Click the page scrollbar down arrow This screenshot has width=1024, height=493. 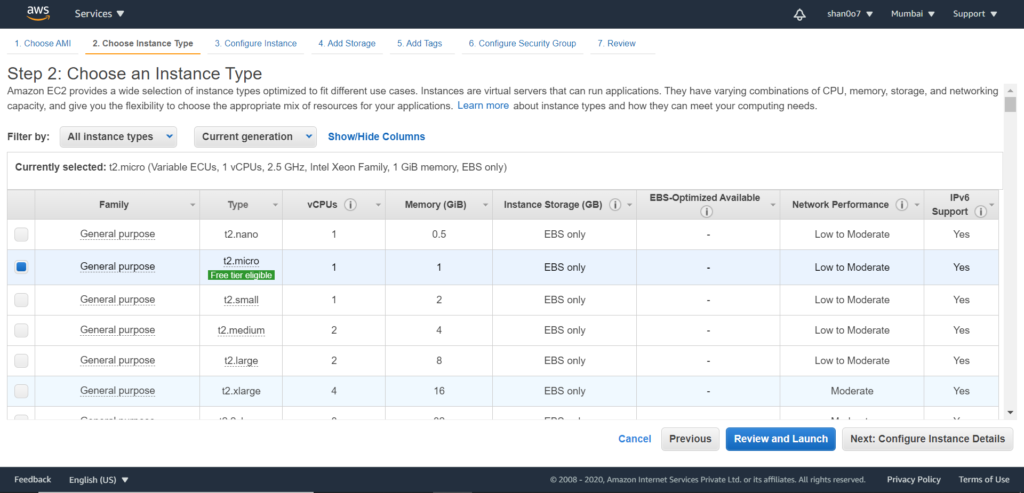point(1010,413)
